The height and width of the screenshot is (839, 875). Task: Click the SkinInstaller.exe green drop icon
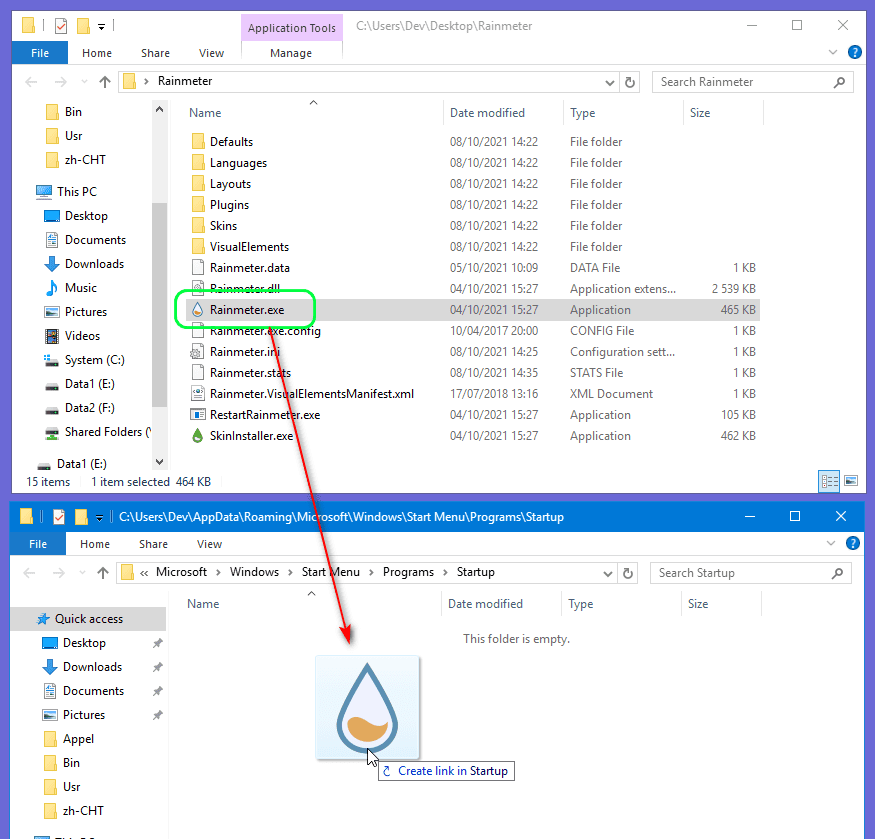tap(198, 436)
